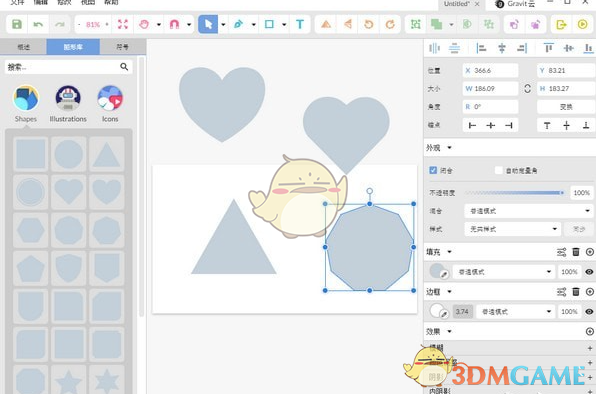Switch to the 符号 symbols tab
596x394 pixels.
pos(122,47)
